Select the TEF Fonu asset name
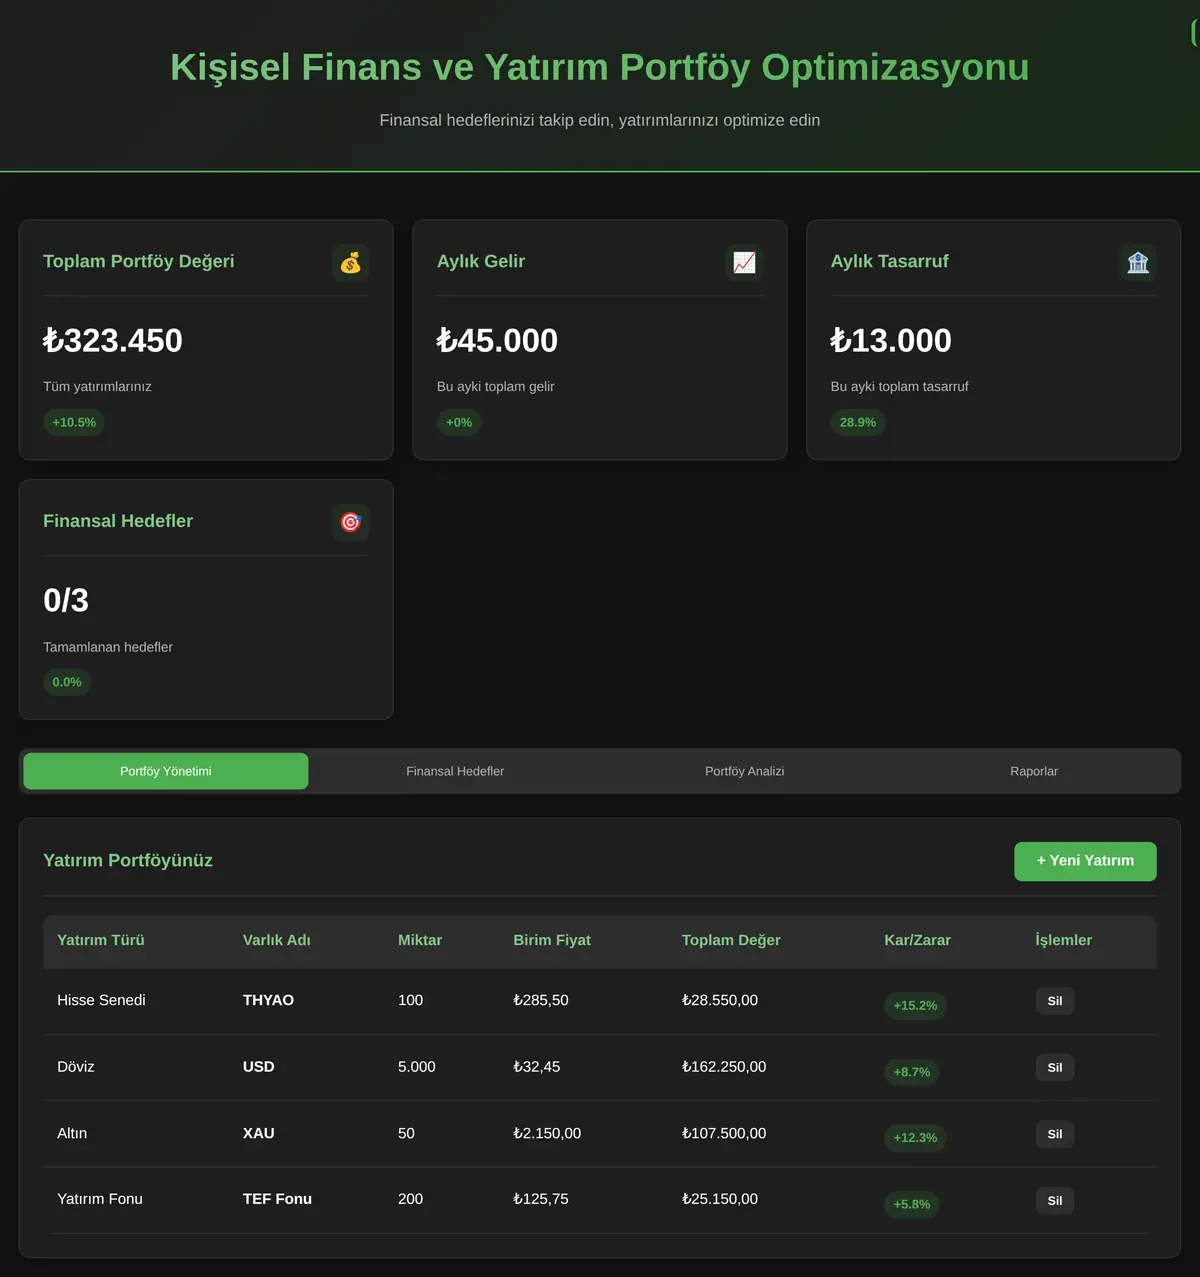 pos(277,1199)
